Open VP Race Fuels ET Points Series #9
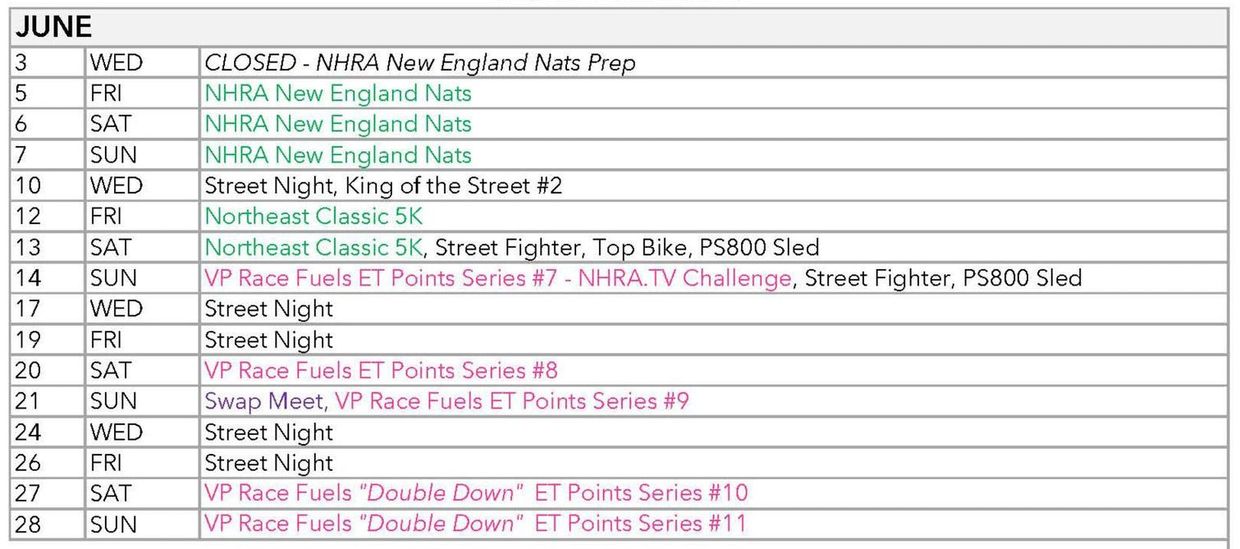The width and height of the screenshot is (1240, 549). click(511, 401)
